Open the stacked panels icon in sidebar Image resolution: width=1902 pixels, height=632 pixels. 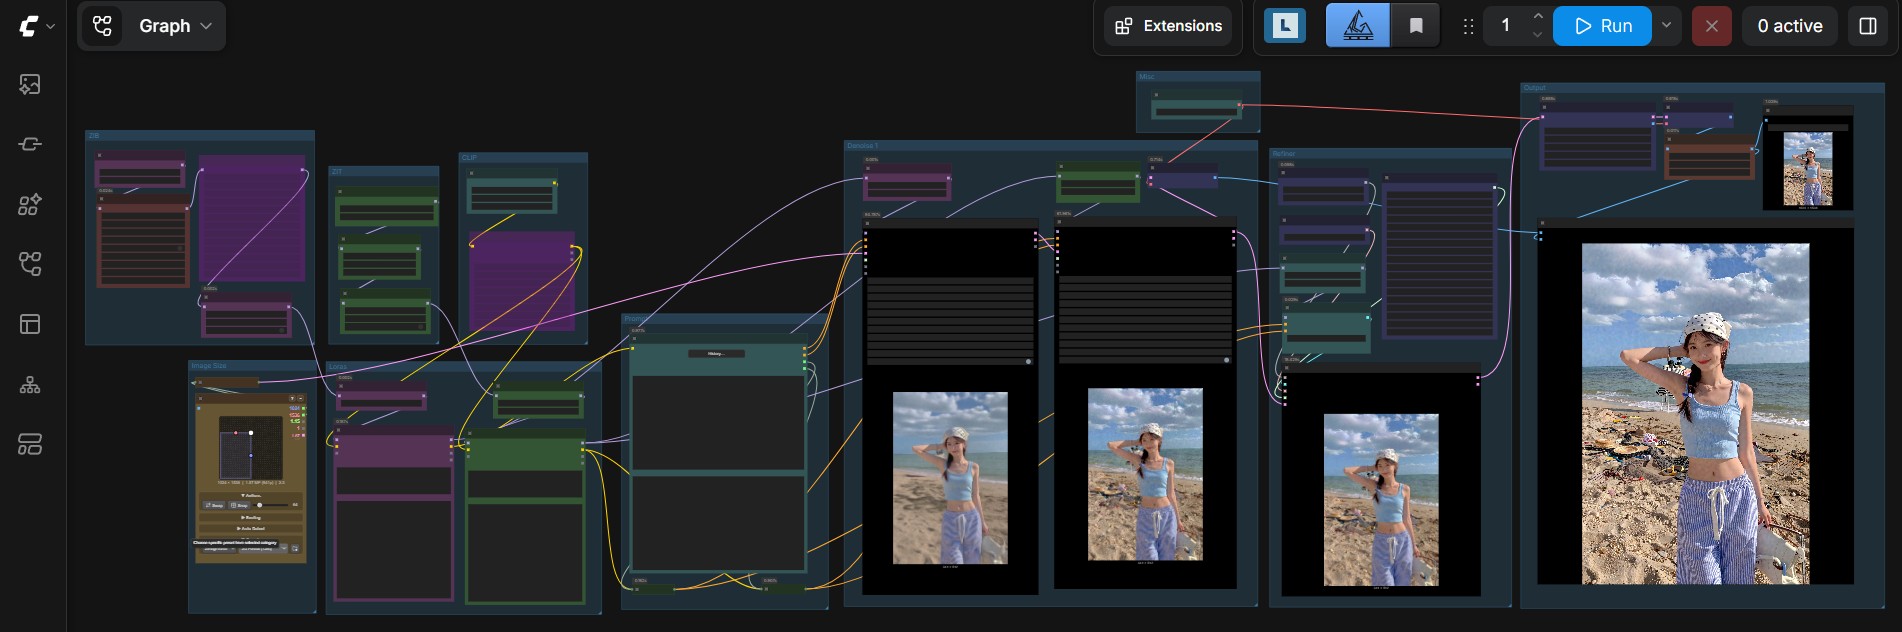point(30,445)
